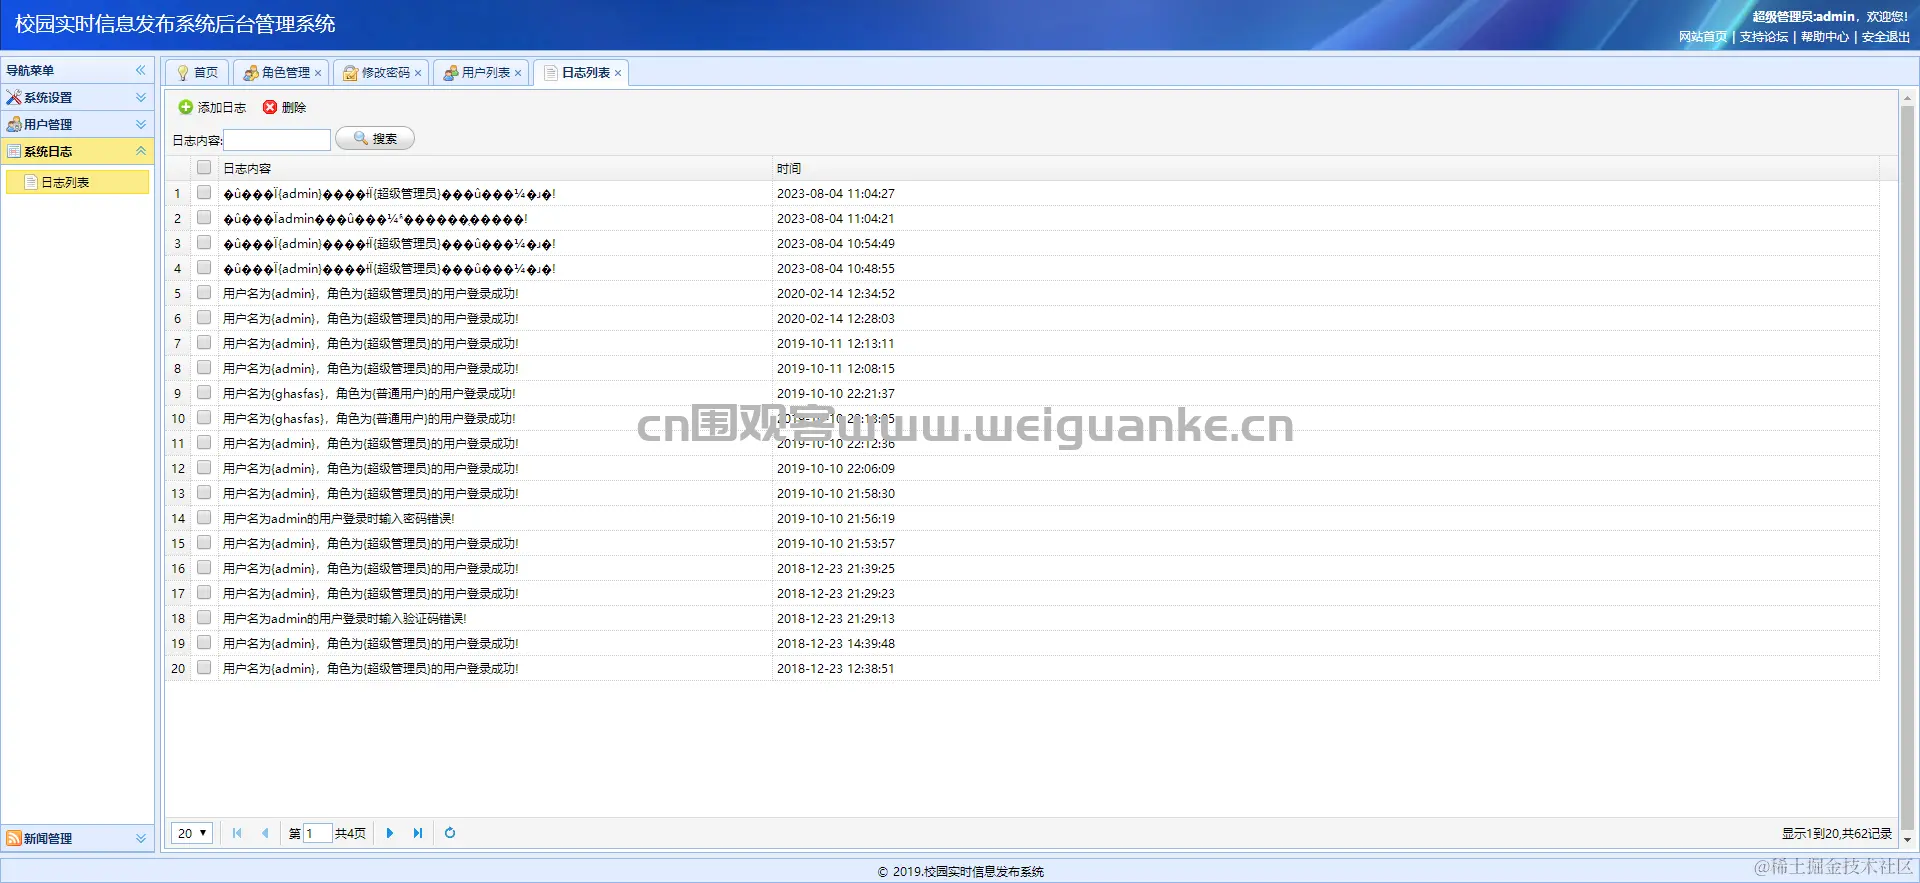Expand the 系统设置 accordion section

pyautogui.click(x=140, y=97)
